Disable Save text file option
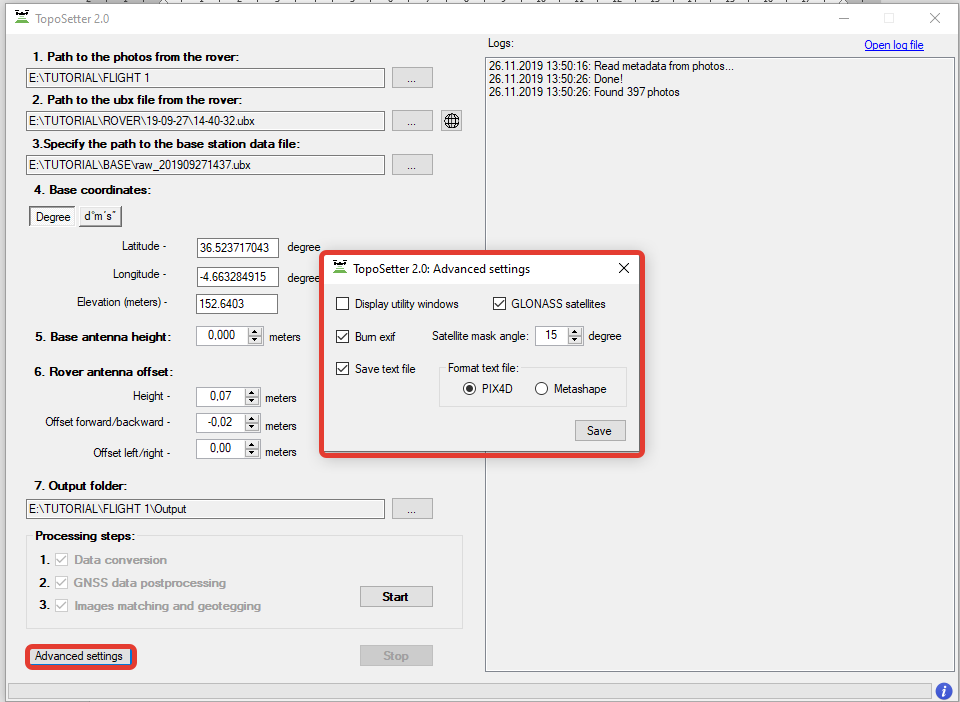960x702 pixels. 344,369
